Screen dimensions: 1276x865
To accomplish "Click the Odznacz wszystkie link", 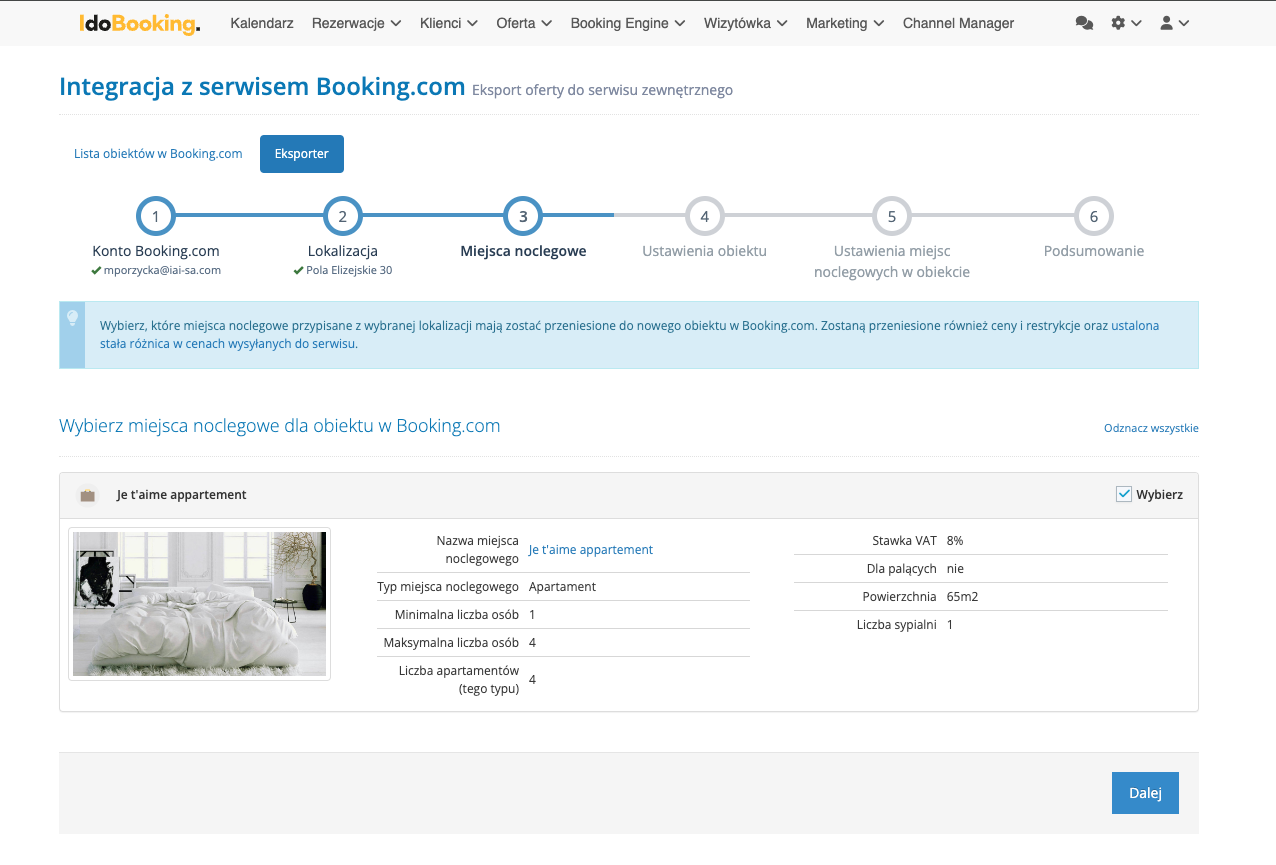I will coord(1151,428).
